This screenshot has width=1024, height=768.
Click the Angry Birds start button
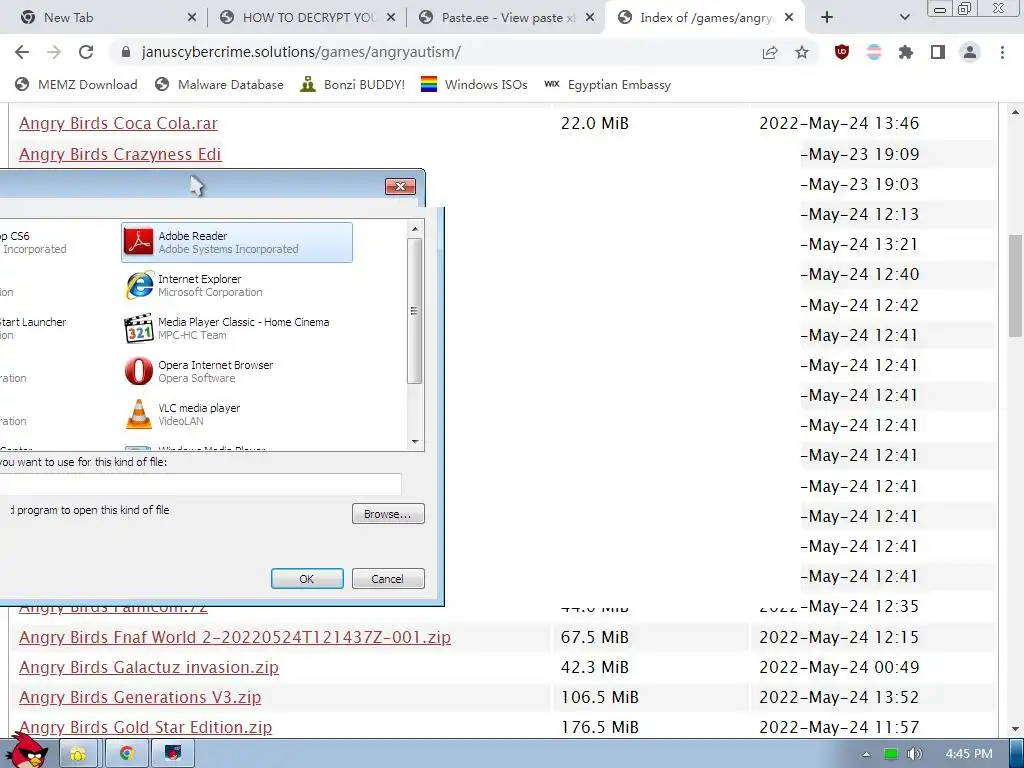[26, 750]
